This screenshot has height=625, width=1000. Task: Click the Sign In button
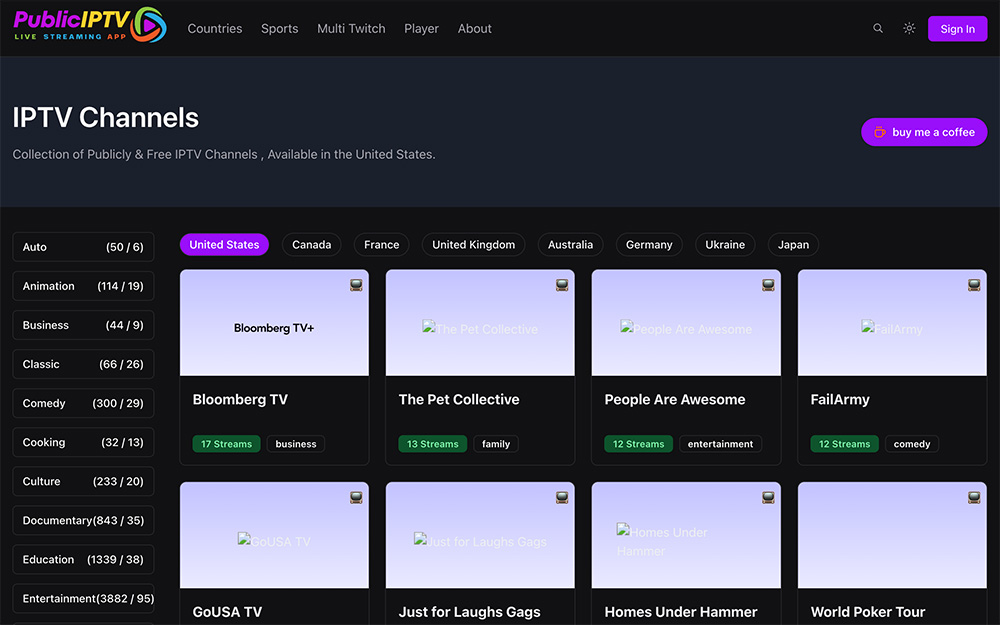click(957, 29)
